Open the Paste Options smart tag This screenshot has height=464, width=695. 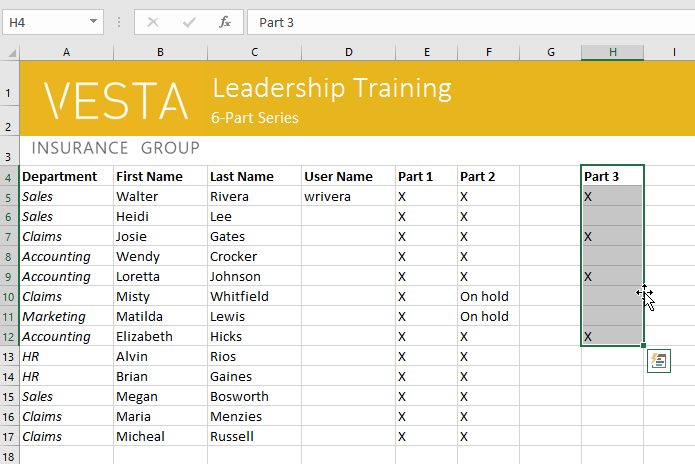point(658,361)
